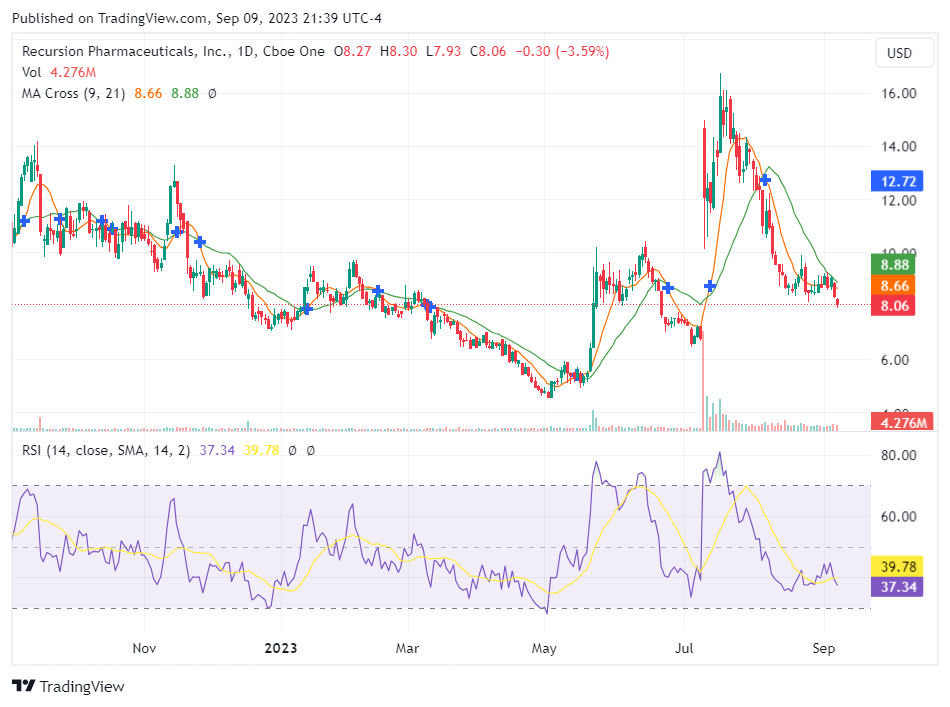Click the Jul label on the time axis
The height and width of the screenshot is (707, 950).
[x=684, y=649]
